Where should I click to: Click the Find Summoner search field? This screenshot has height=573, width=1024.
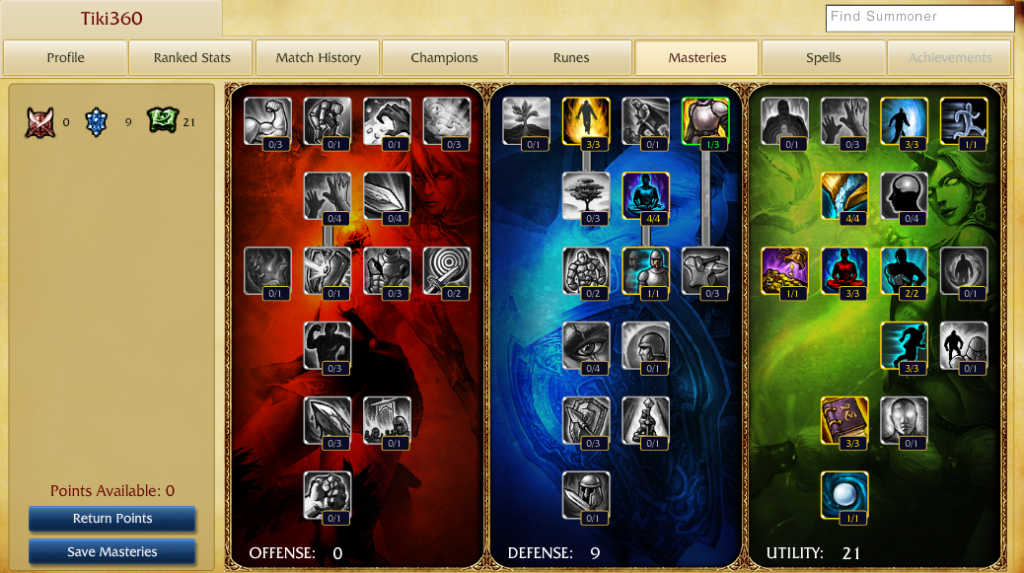point(920,18)
